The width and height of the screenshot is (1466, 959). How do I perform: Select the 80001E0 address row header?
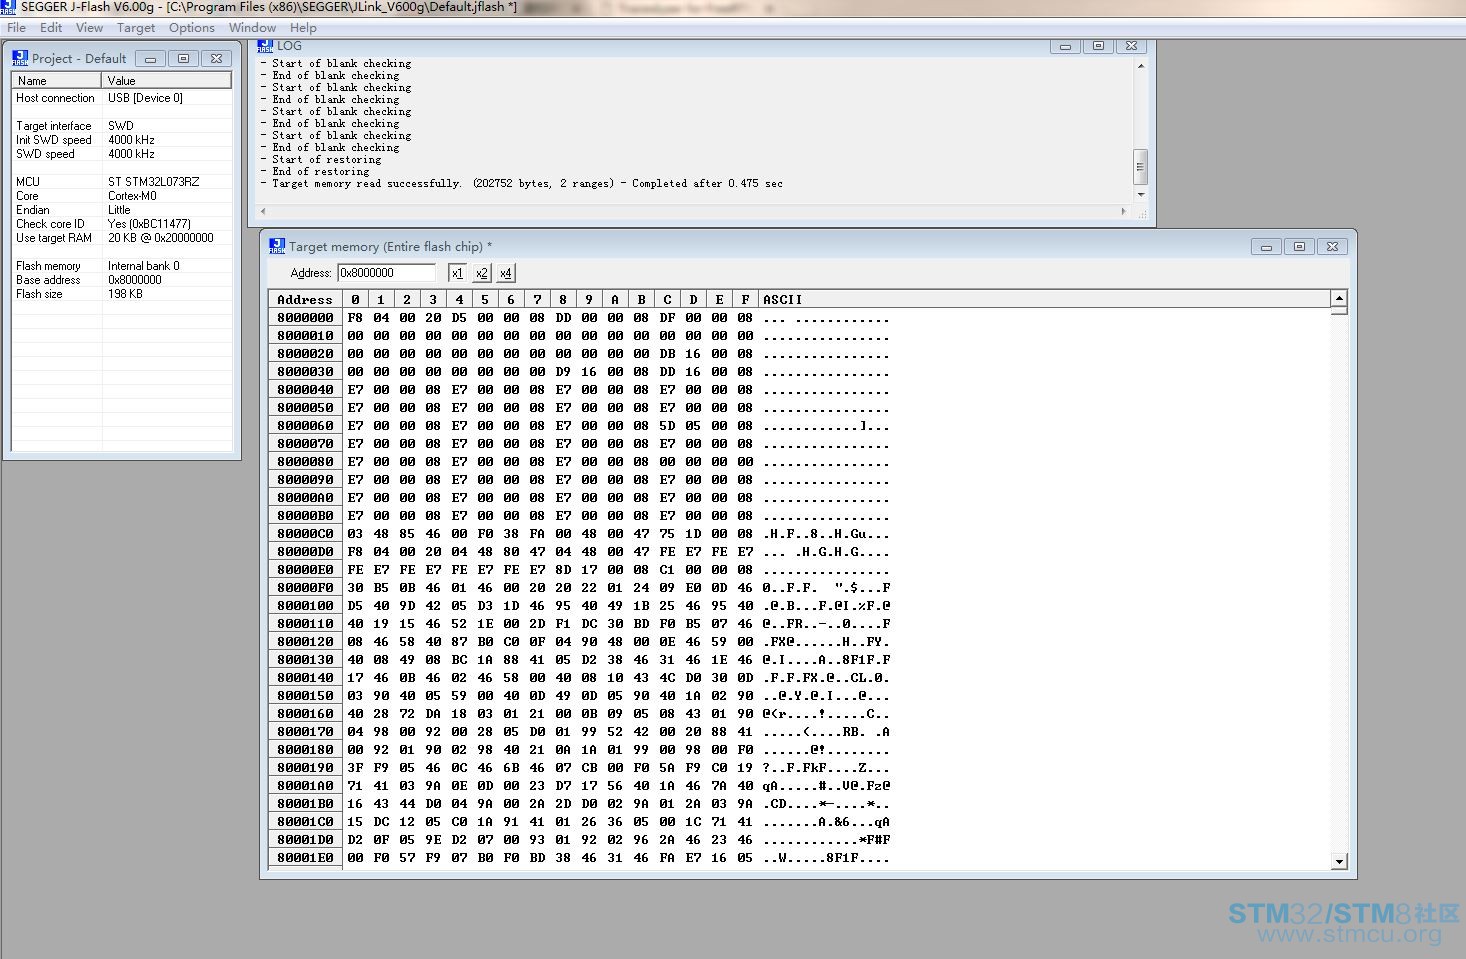[x=305, y=858]
